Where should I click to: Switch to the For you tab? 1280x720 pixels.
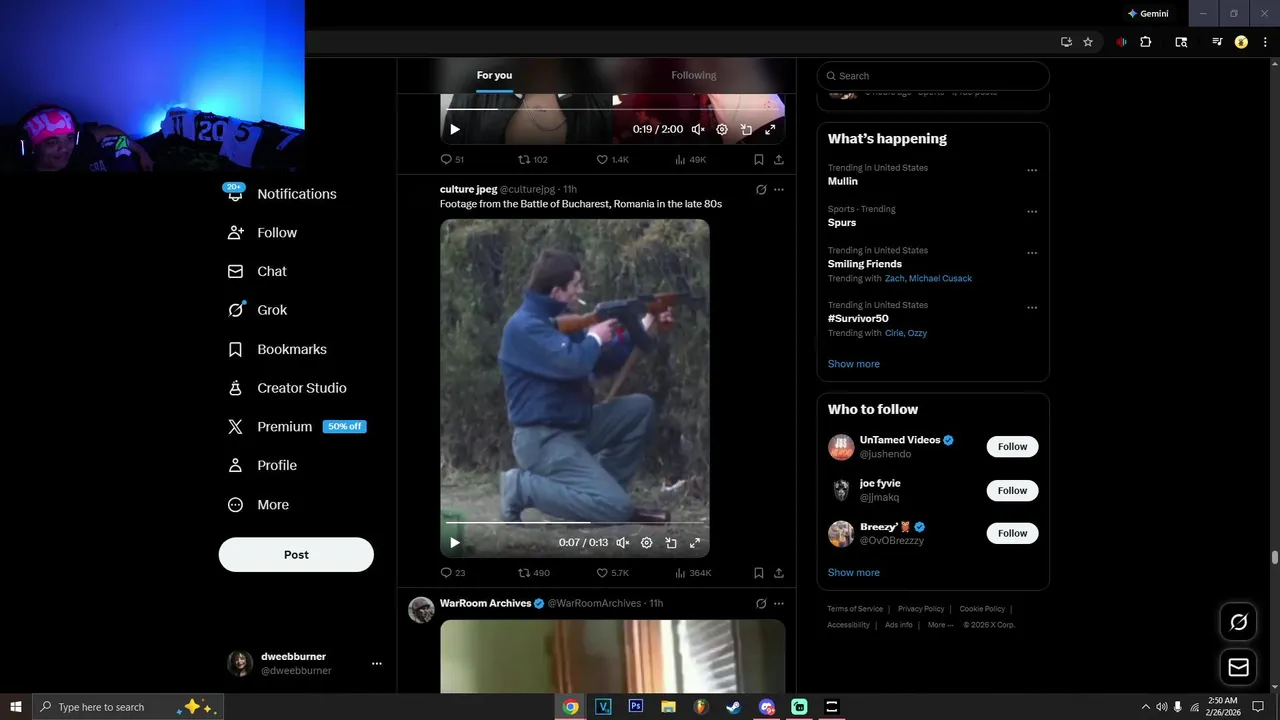pyautogui.click(x=494, y=75)
